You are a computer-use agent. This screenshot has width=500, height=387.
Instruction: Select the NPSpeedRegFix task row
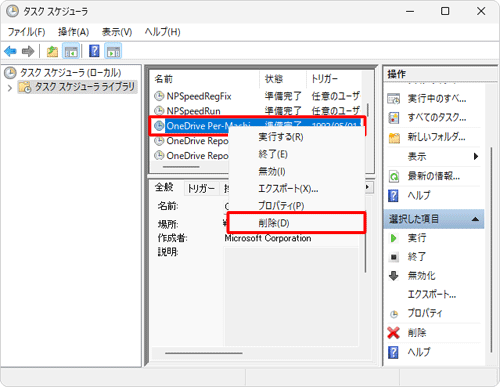257,96
